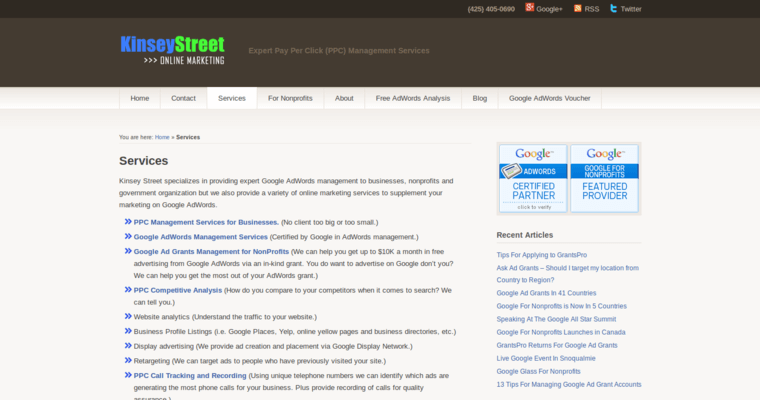Image resolution: width=760 pixels, height=400 pixels.
Task: Click the Google+ icon in top bar
Action: pos(530,8)
